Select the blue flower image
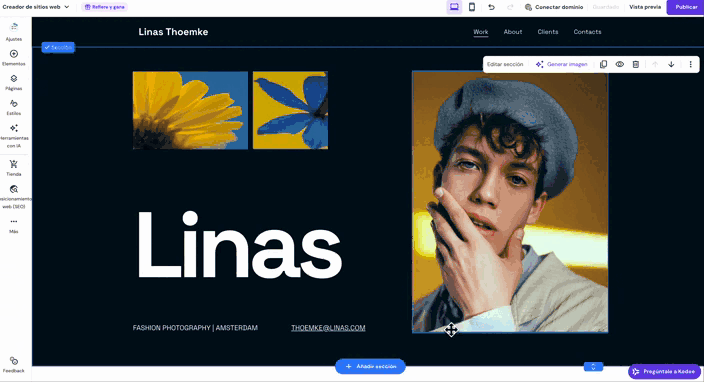 click(x=290, y=110)
